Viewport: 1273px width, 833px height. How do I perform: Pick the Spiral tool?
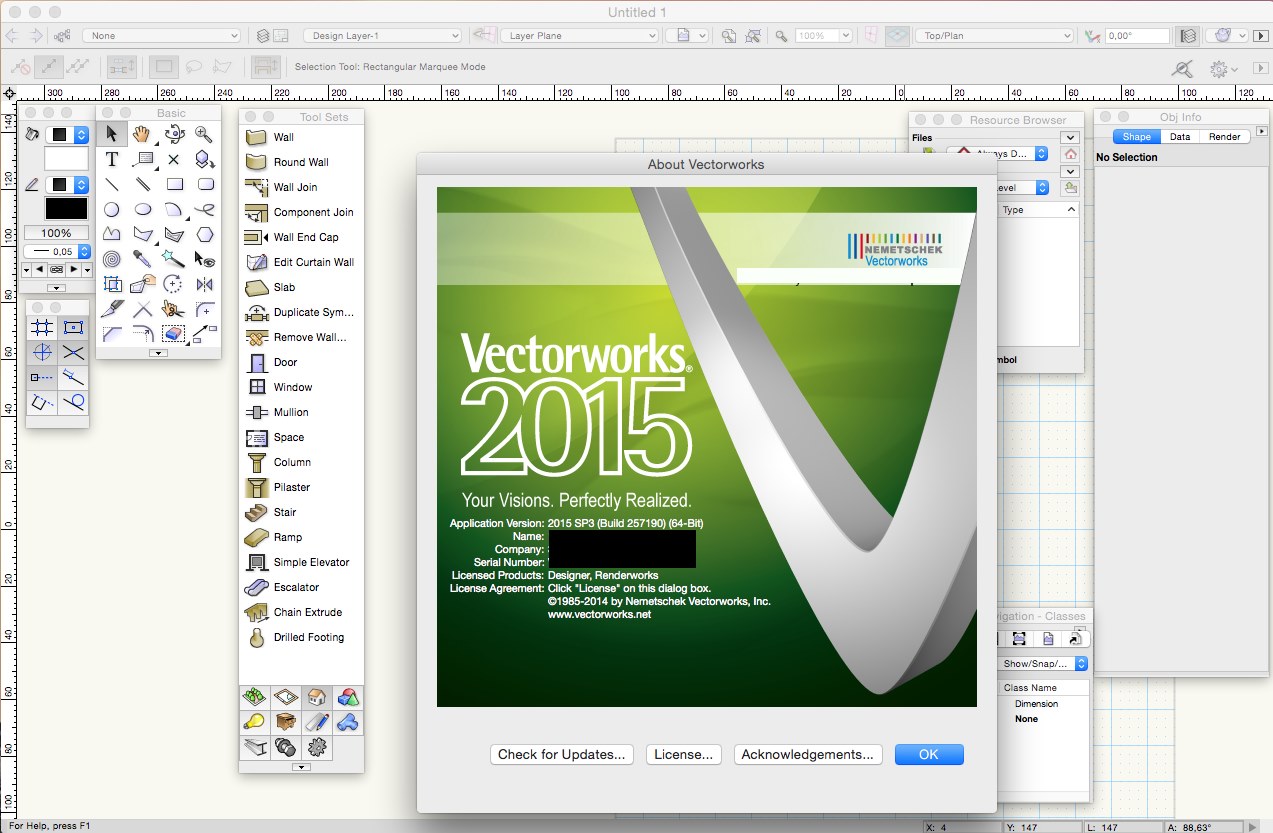click(x=112, y=259)
